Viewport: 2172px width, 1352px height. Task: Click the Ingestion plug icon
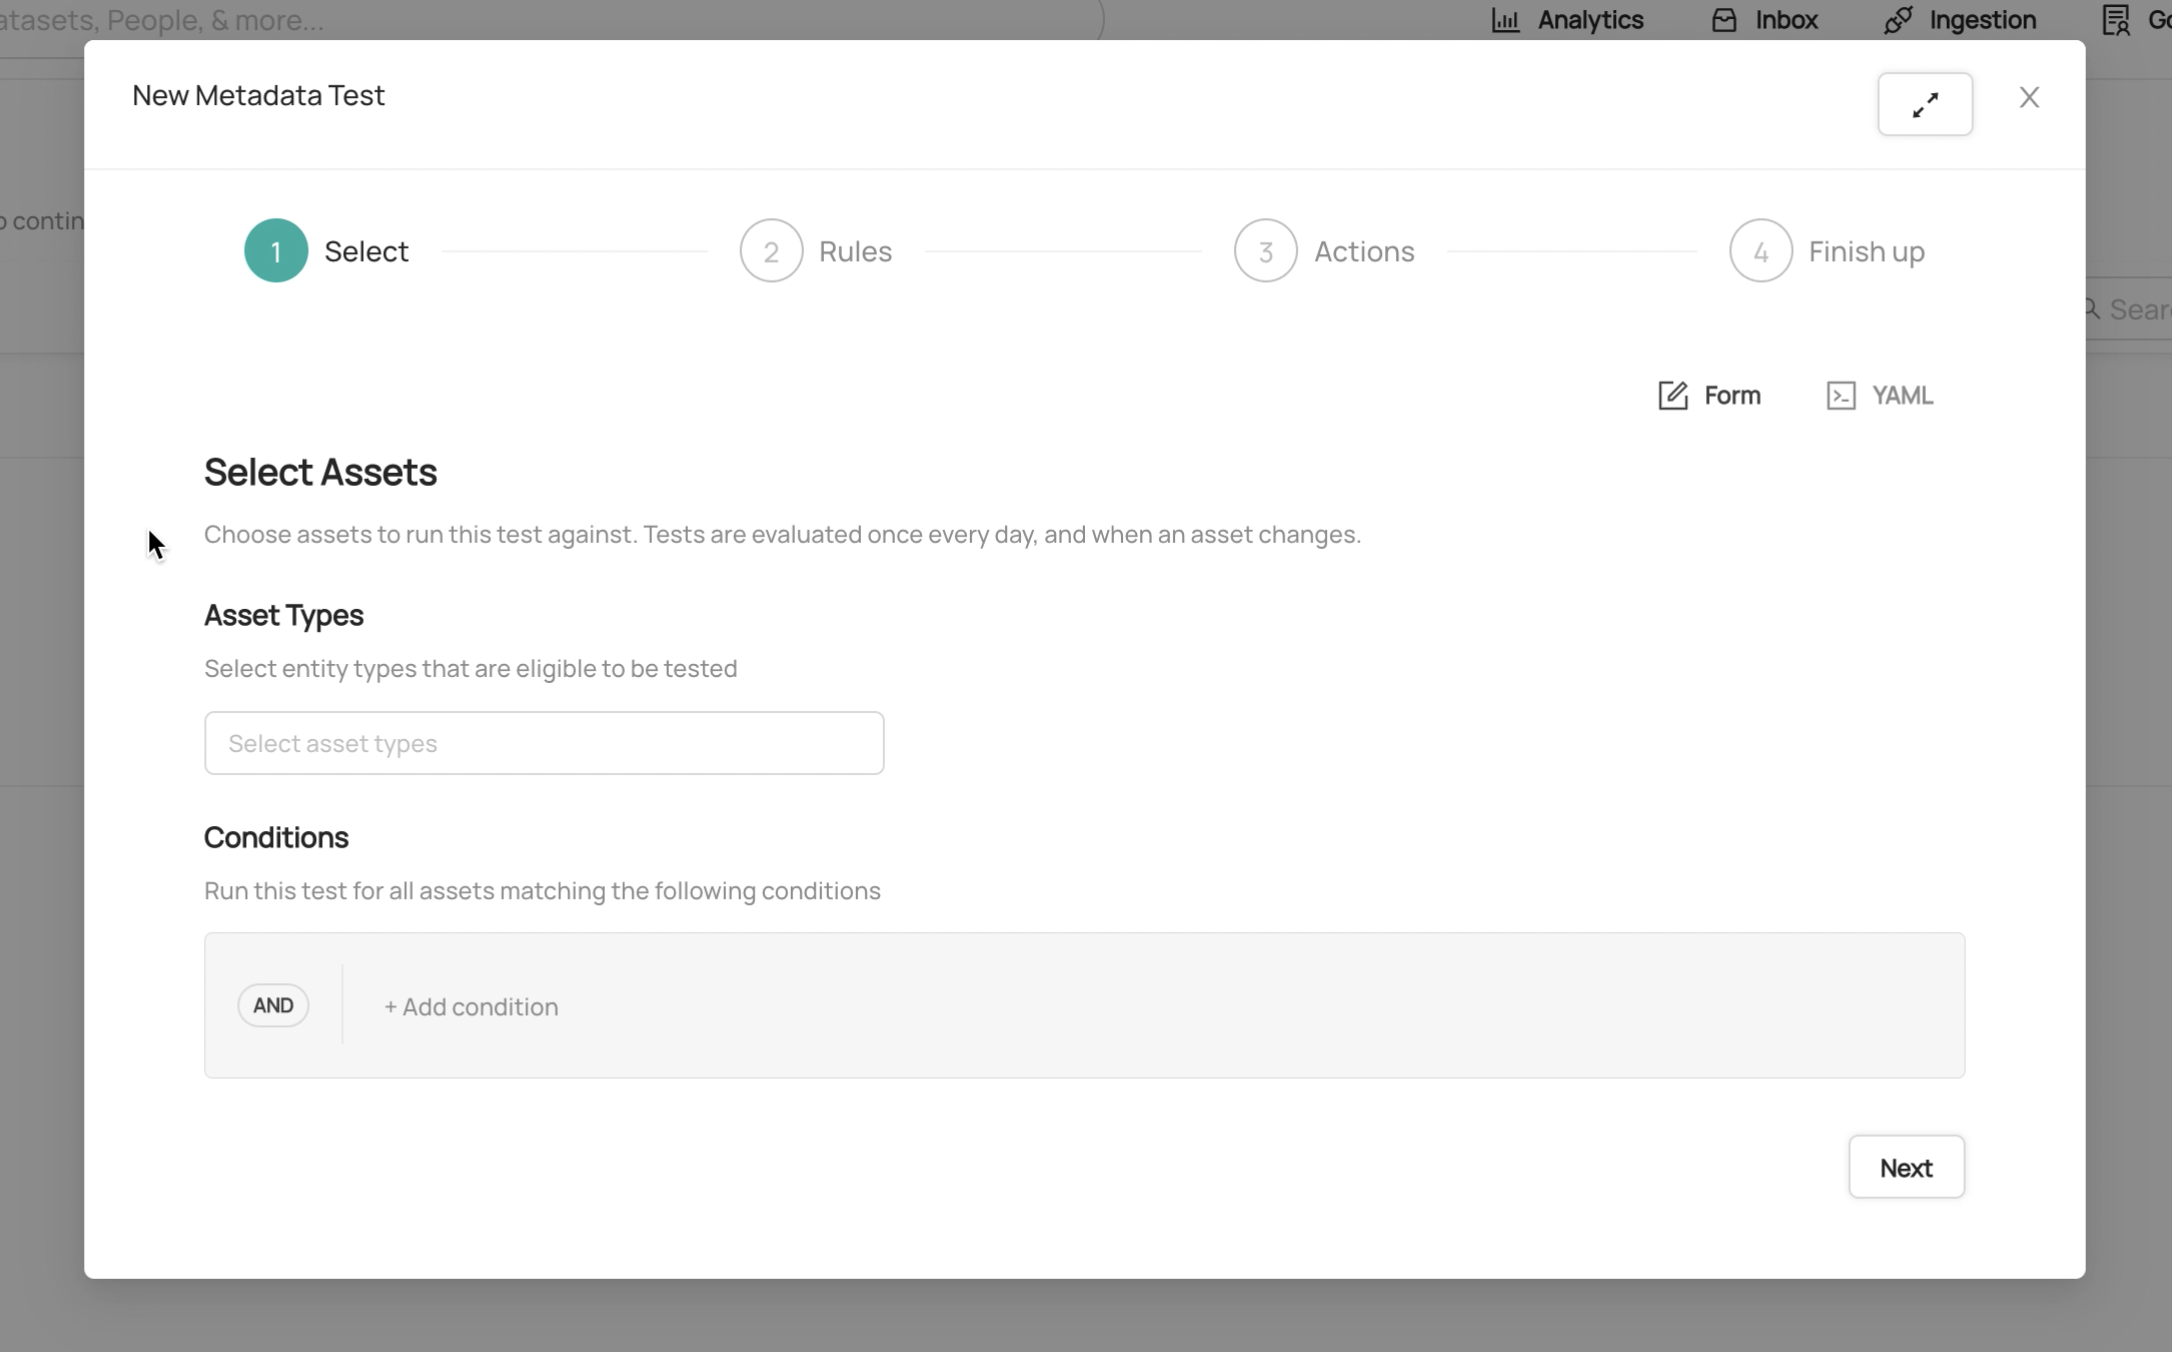(1897, 20)
